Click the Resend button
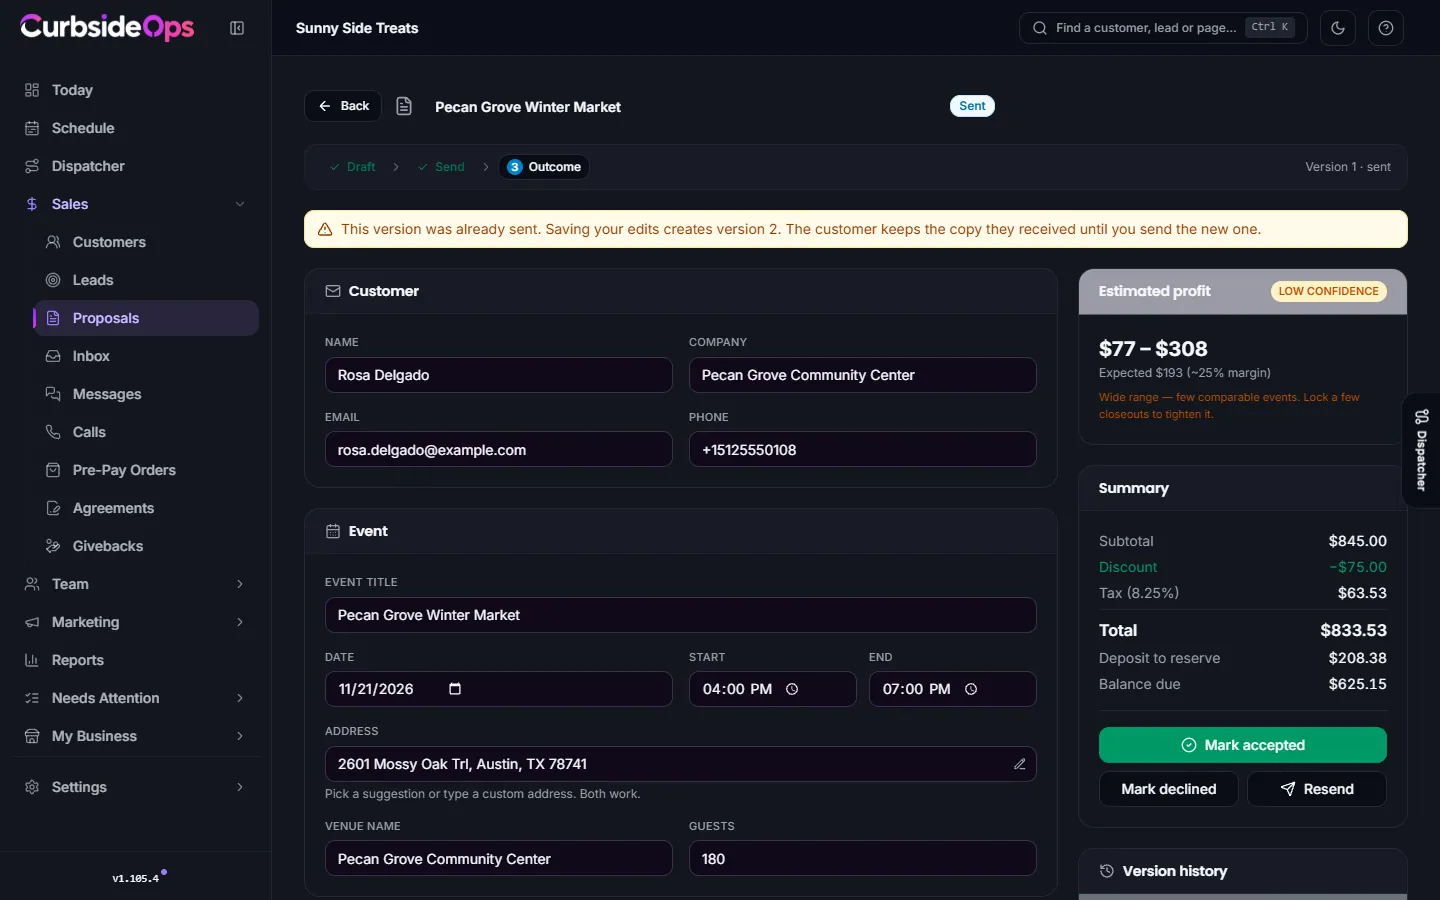 [x=1317, y=789]
